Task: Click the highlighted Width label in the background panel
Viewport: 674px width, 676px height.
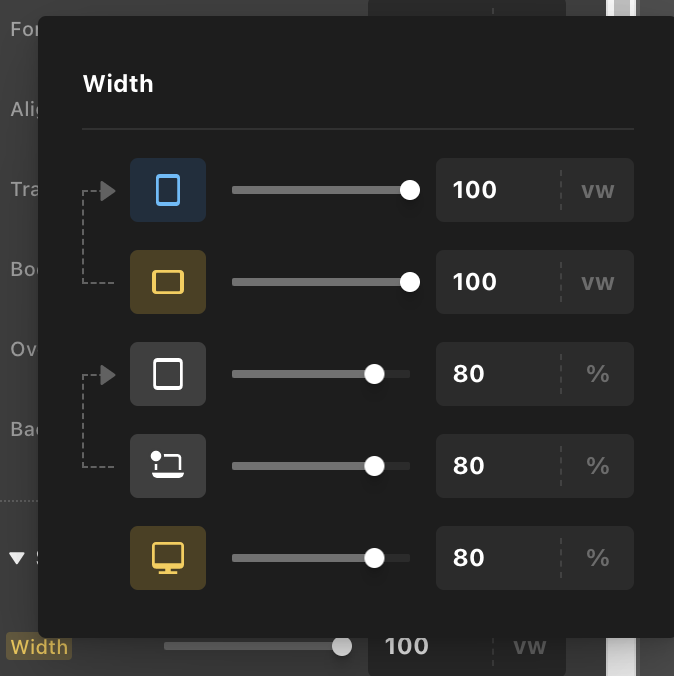Action: 39,647
